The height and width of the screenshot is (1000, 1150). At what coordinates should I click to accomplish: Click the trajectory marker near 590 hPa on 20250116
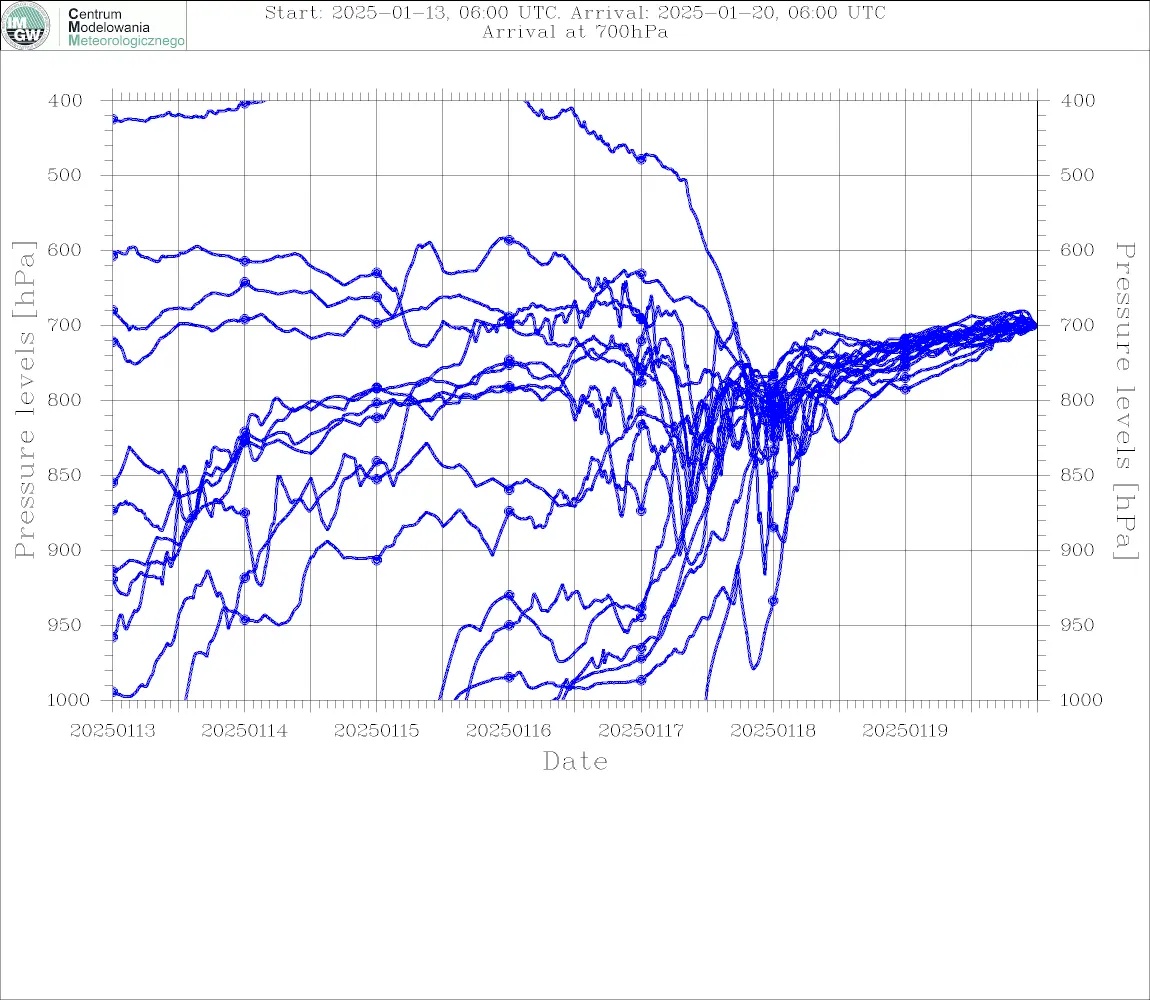[509, 241]
